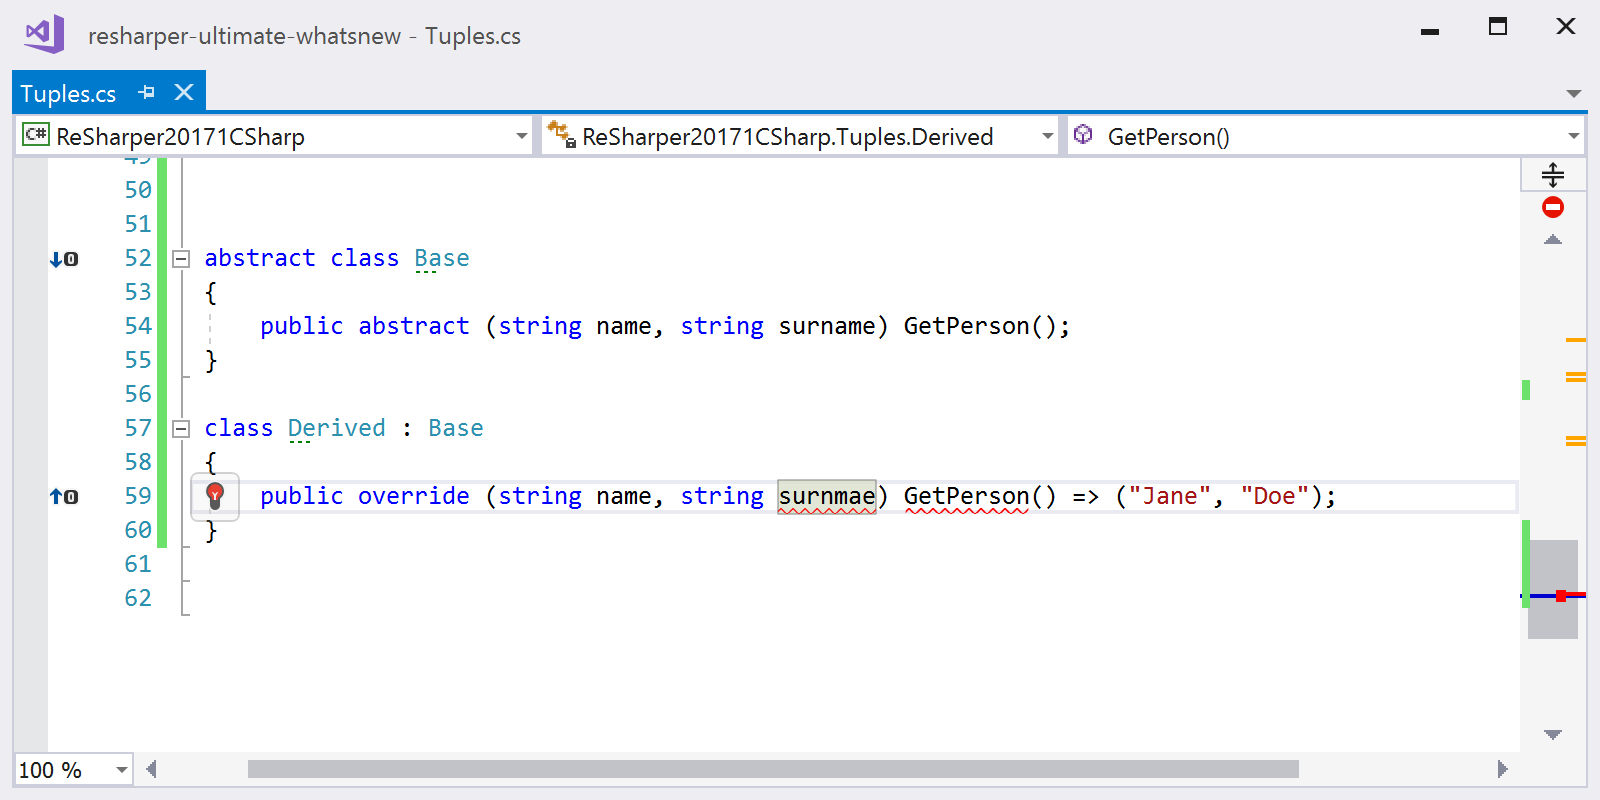Image resolution: width=1600 pixels, height=800 pixels.
Task: Maximize the Visual Studio window
Action: point(1498,27)
